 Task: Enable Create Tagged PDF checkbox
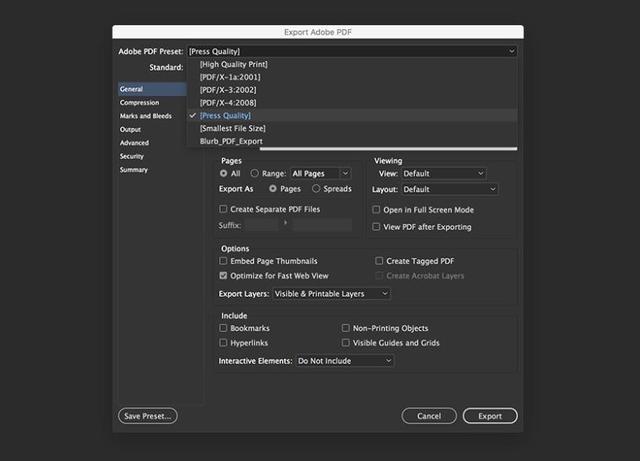pos(379,261)
